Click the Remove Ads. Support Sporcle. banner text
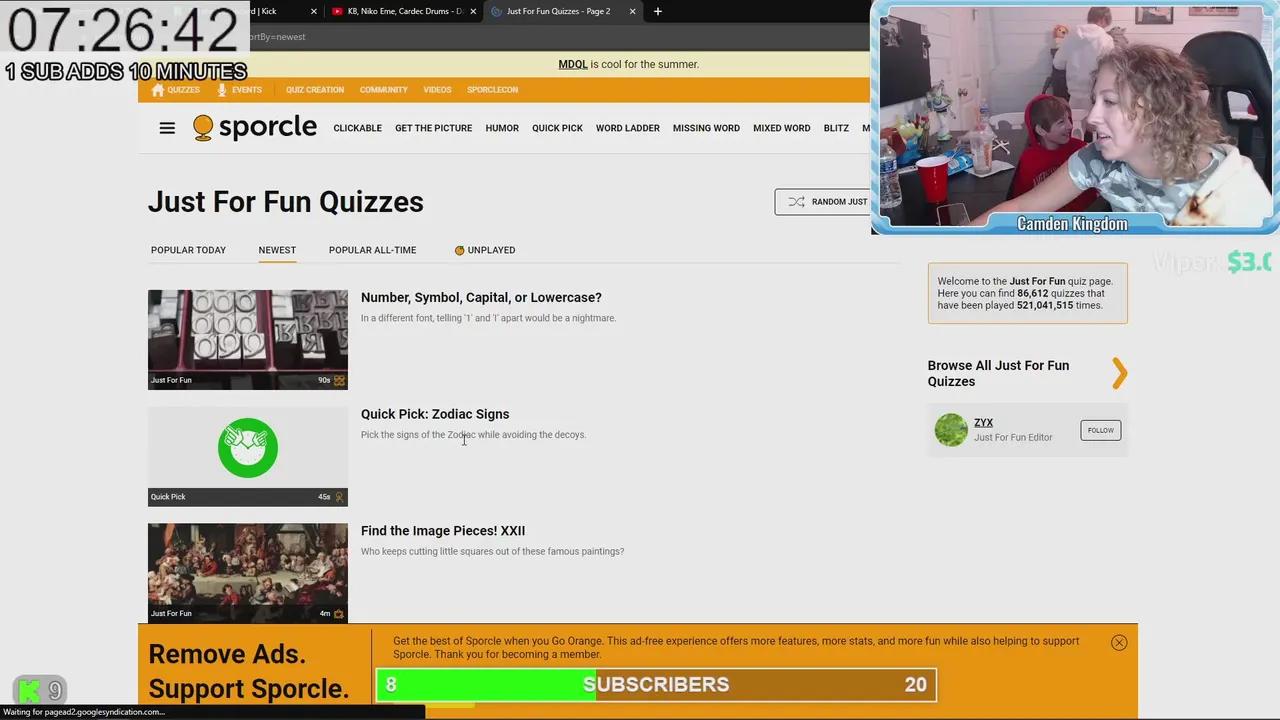The image size is (1280, 720). 249,671
